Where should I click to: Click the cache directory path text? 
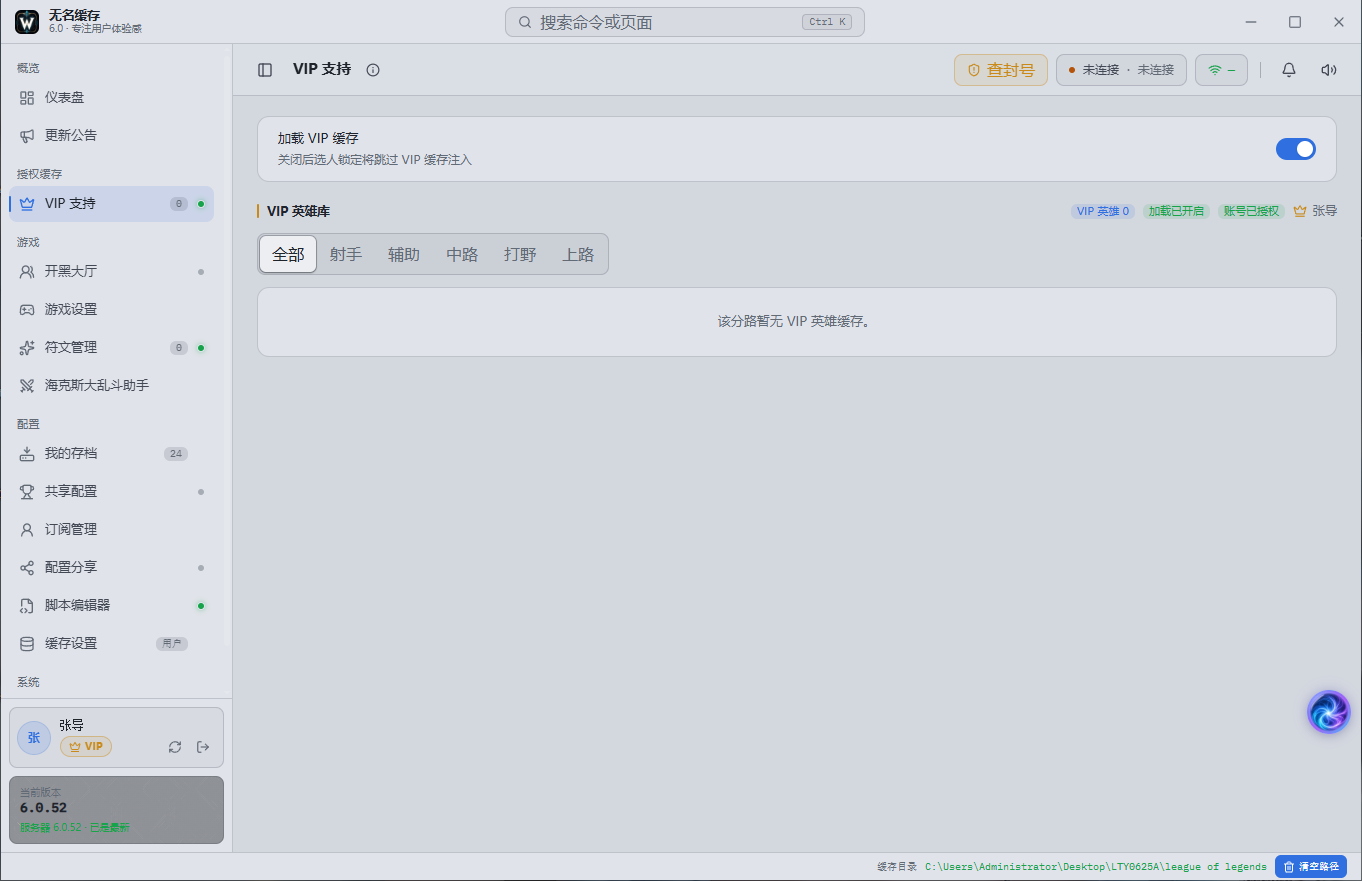[x=1096, y=867]
